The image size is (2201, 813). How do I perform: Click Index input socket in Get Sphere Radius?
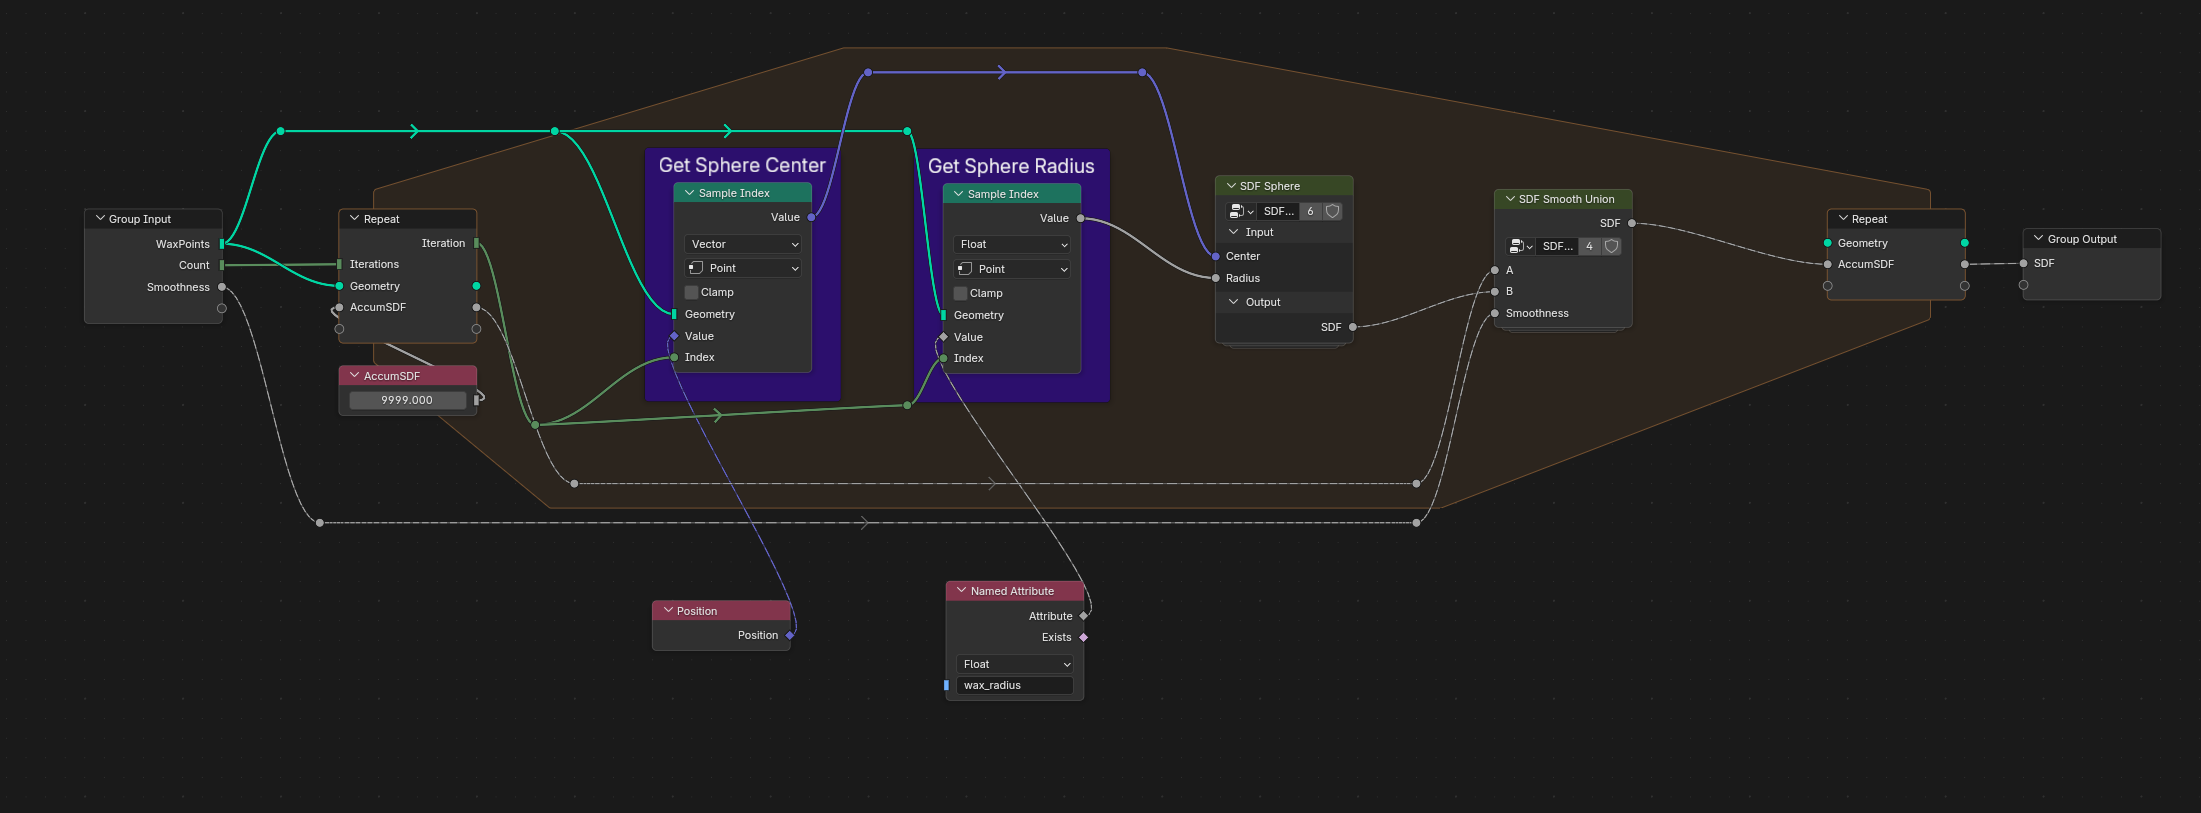click(x=943, y=358)
